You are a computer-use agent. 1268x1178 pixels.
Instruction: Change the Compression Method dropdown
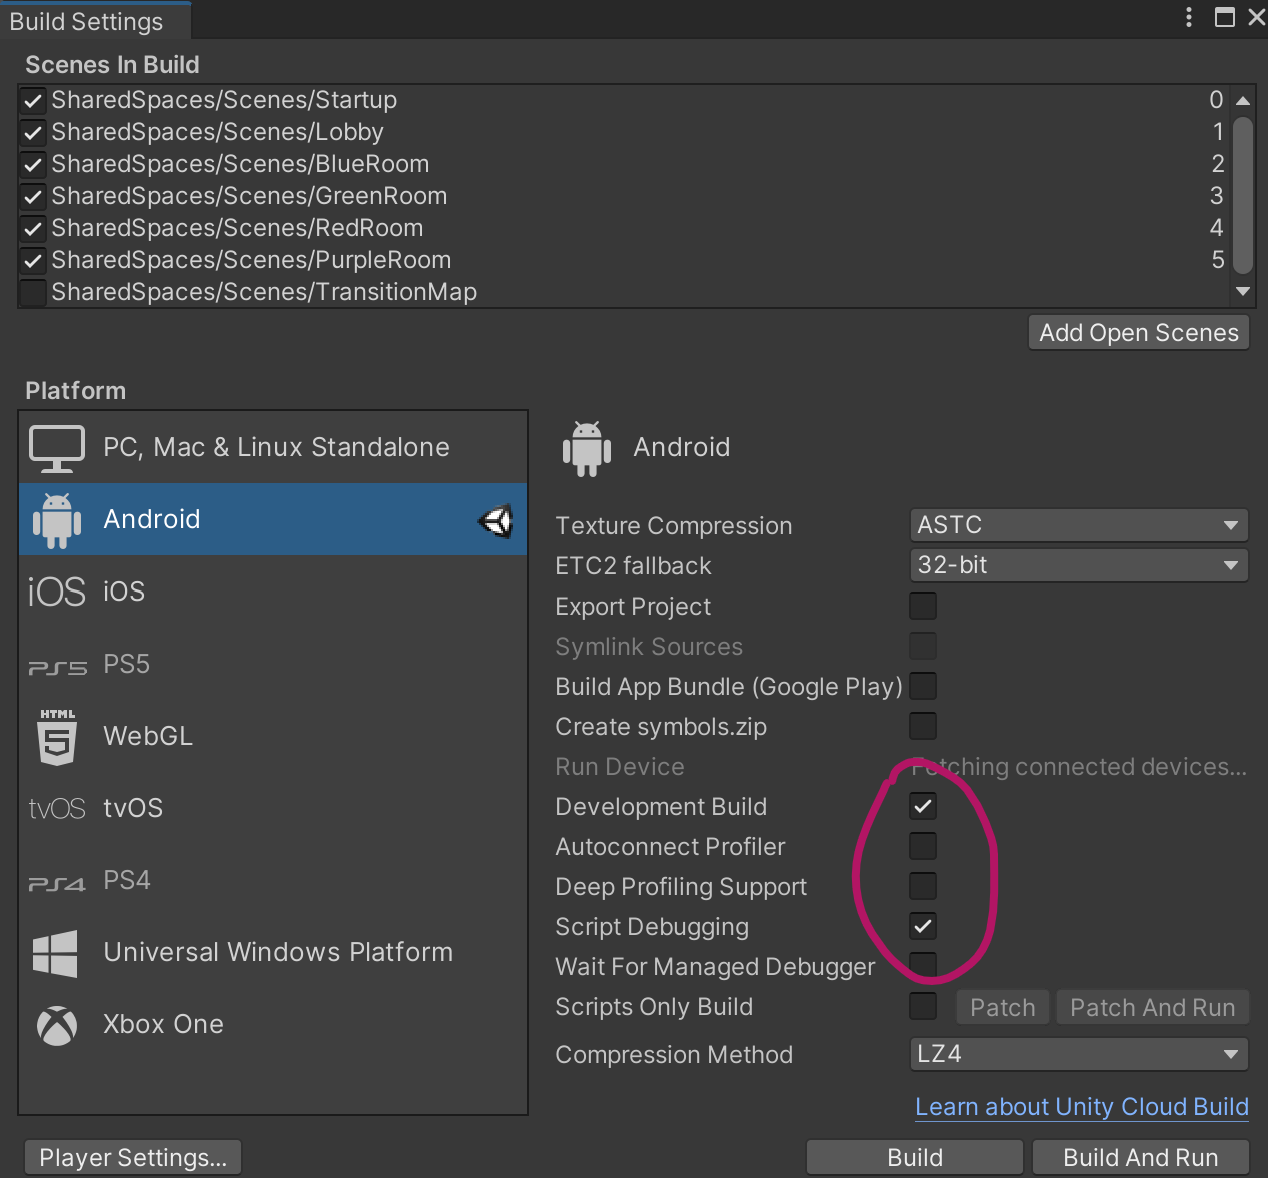pos(1078,1053)
